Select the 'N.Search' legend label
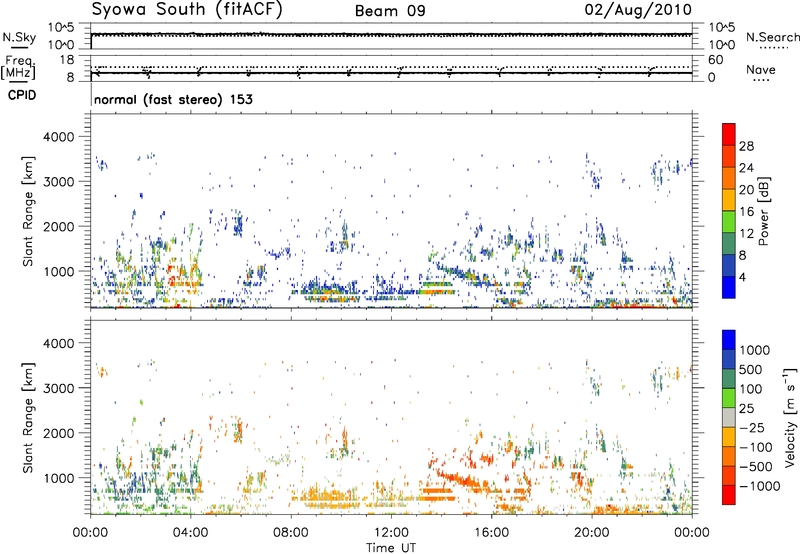The image size is (800, 554). (772, 37)
